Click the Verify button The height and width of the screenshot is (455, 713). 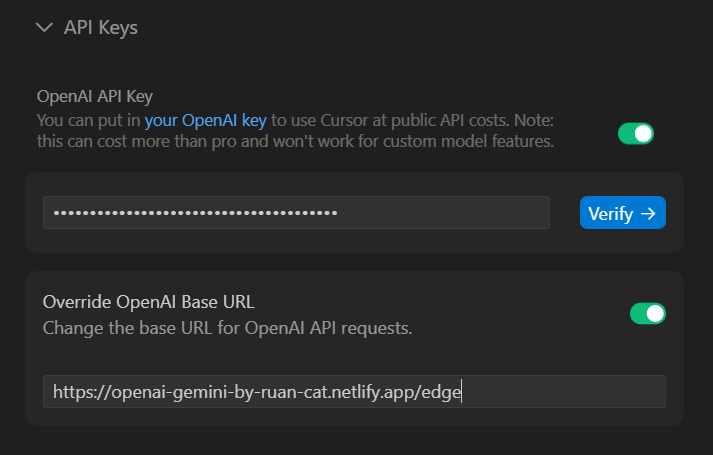tap(623, 213)
